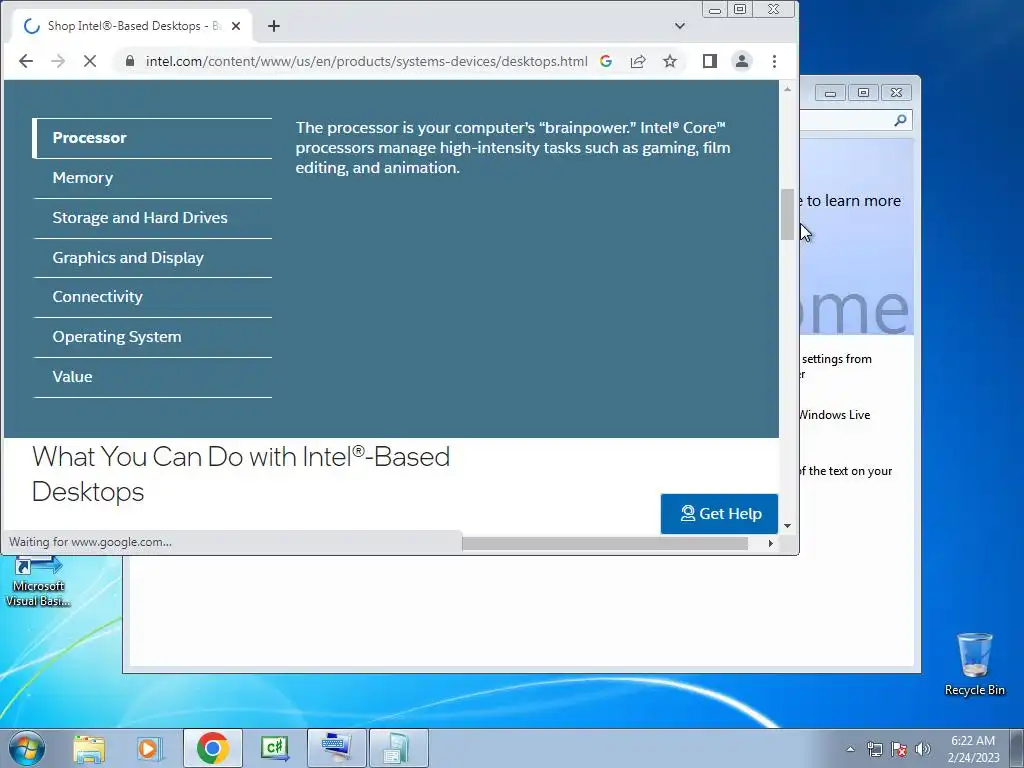Click the processor description paragraph
The image size is (1024, 768).
pyautogui.click(x=513, y=148)
